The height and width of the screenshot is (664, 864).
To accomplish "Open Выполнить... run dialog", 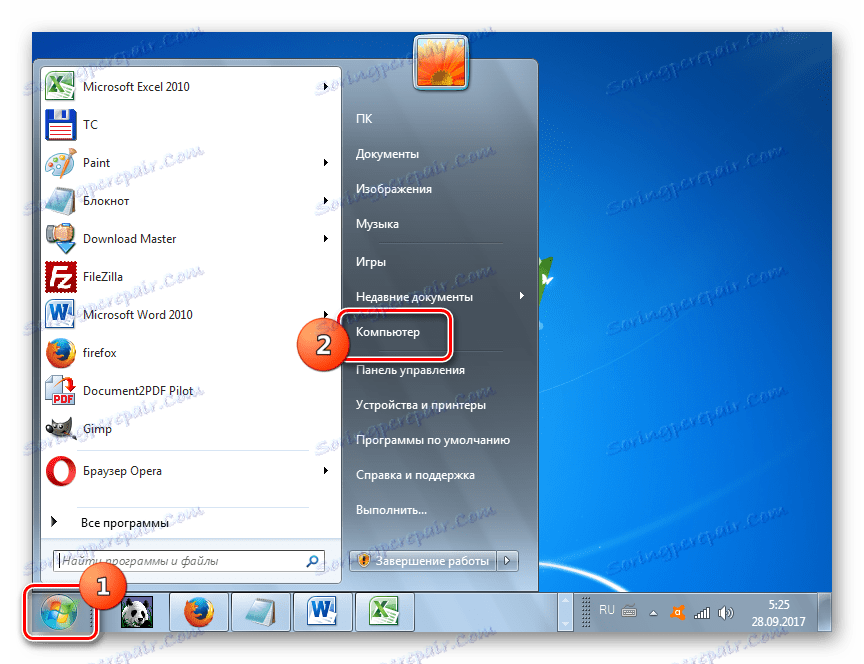I will click(x=391, y=510).
